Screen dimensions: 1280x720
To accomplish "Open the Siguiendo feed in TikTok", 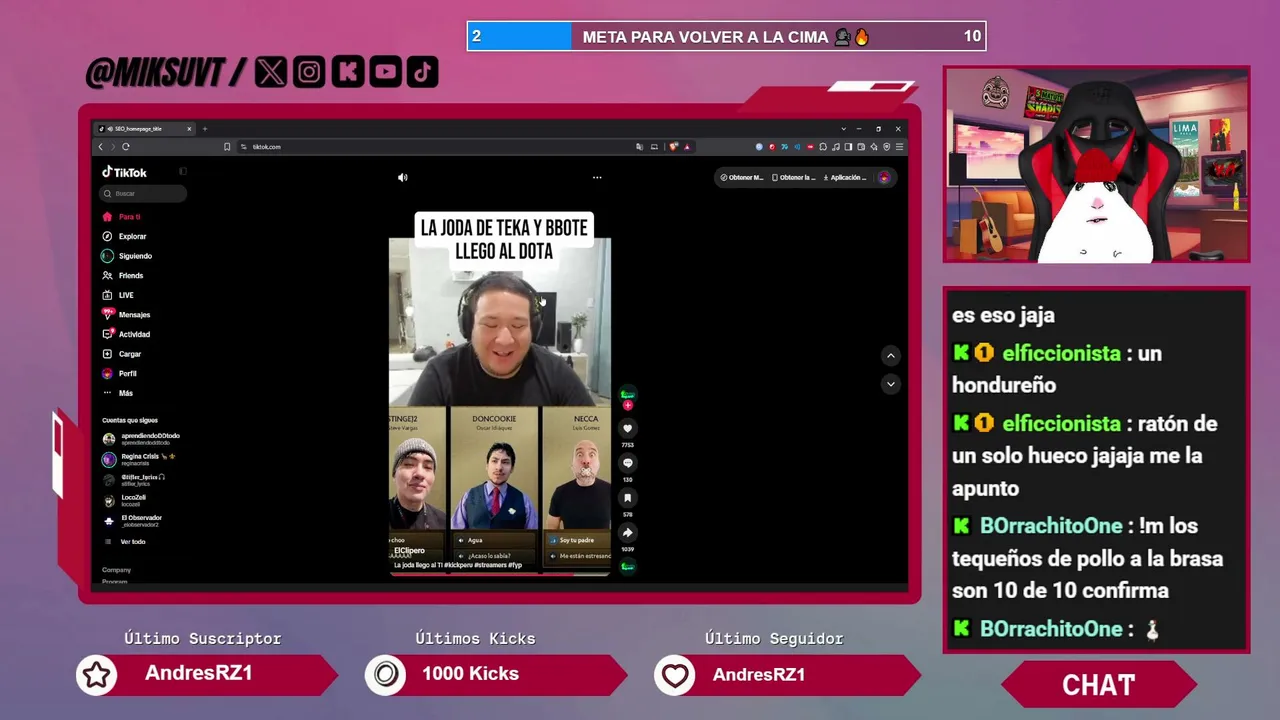I will coord(127,256).
